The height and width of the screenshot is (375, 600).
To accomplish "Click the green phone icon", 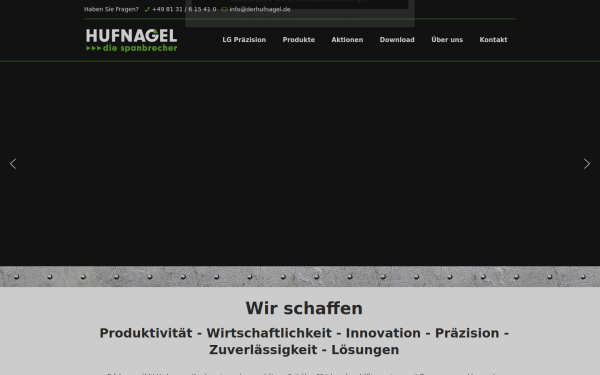I will pos(147,9).
